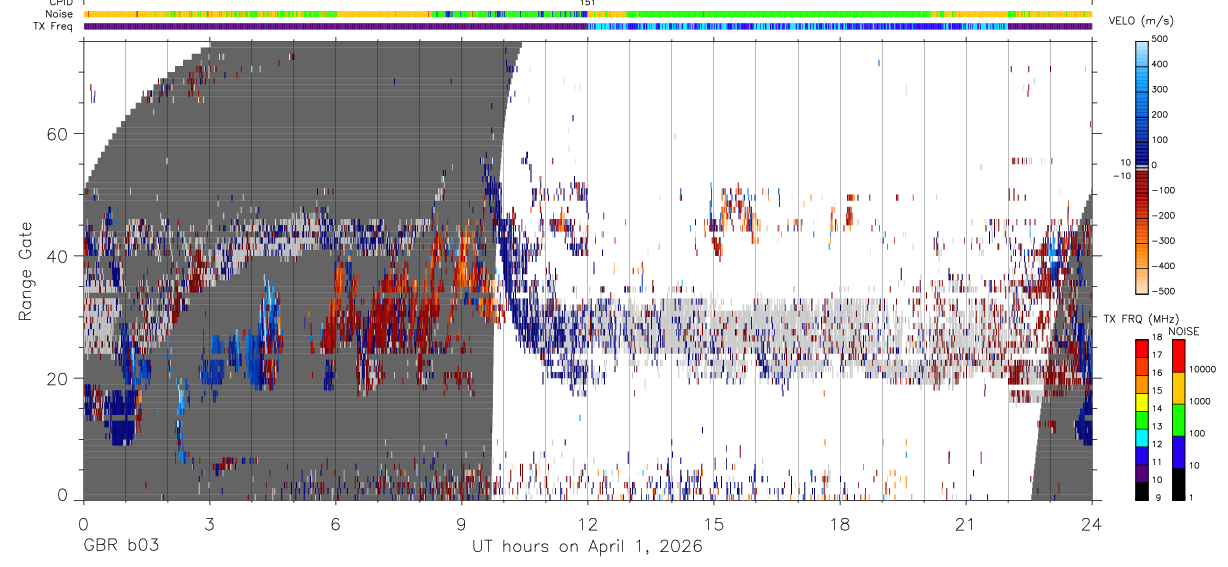This screenshot has width=1228, height=567.
Task: Click the Noise strip above the plot
Action: click(x=587, y=14)
